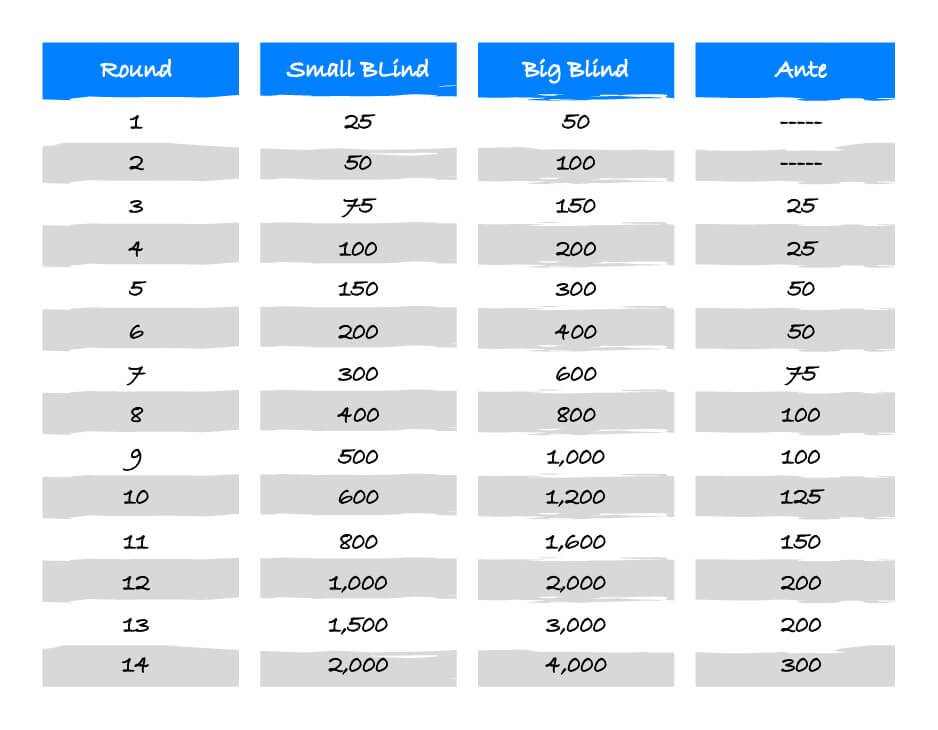Select the round 3 number cell
This screenshot has width=938, height=730.
(136, 206)
